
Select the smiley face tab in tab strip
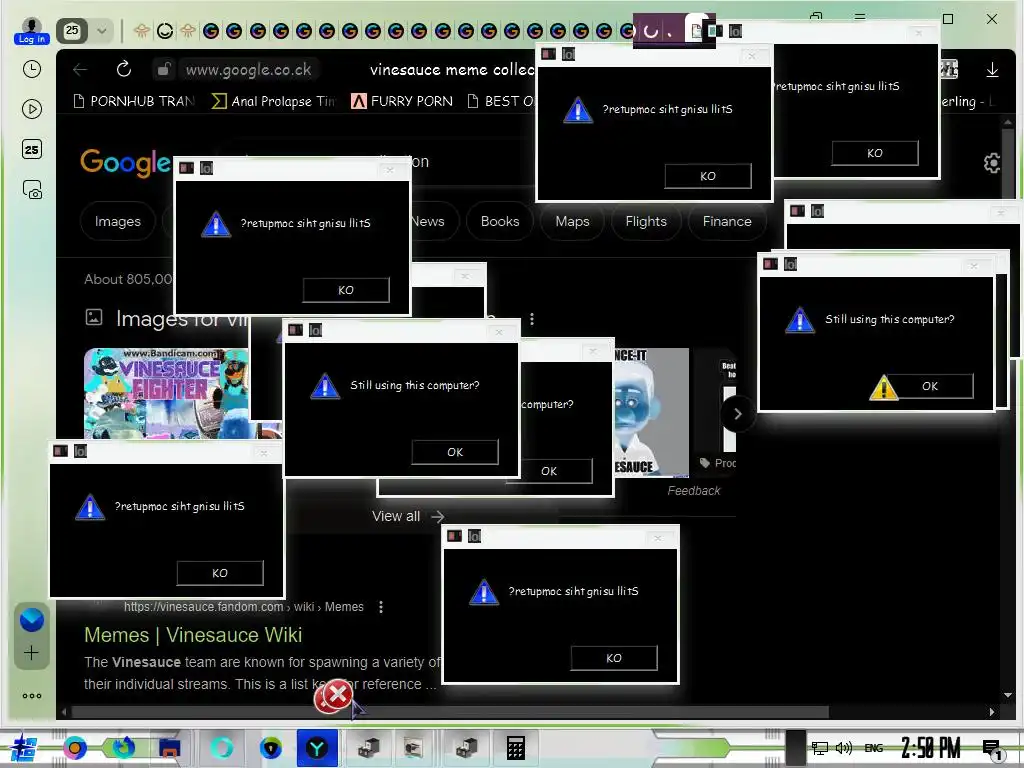(x=165, y=31)
